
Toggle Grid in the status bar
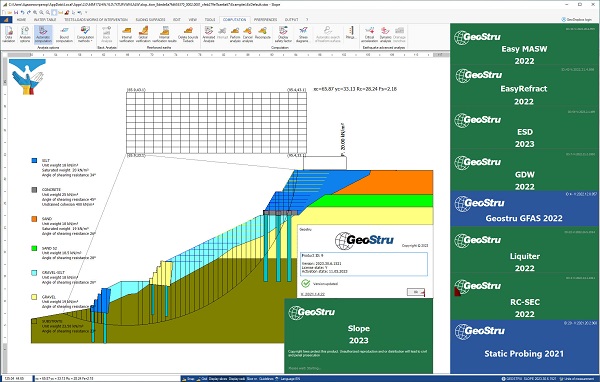202,379
